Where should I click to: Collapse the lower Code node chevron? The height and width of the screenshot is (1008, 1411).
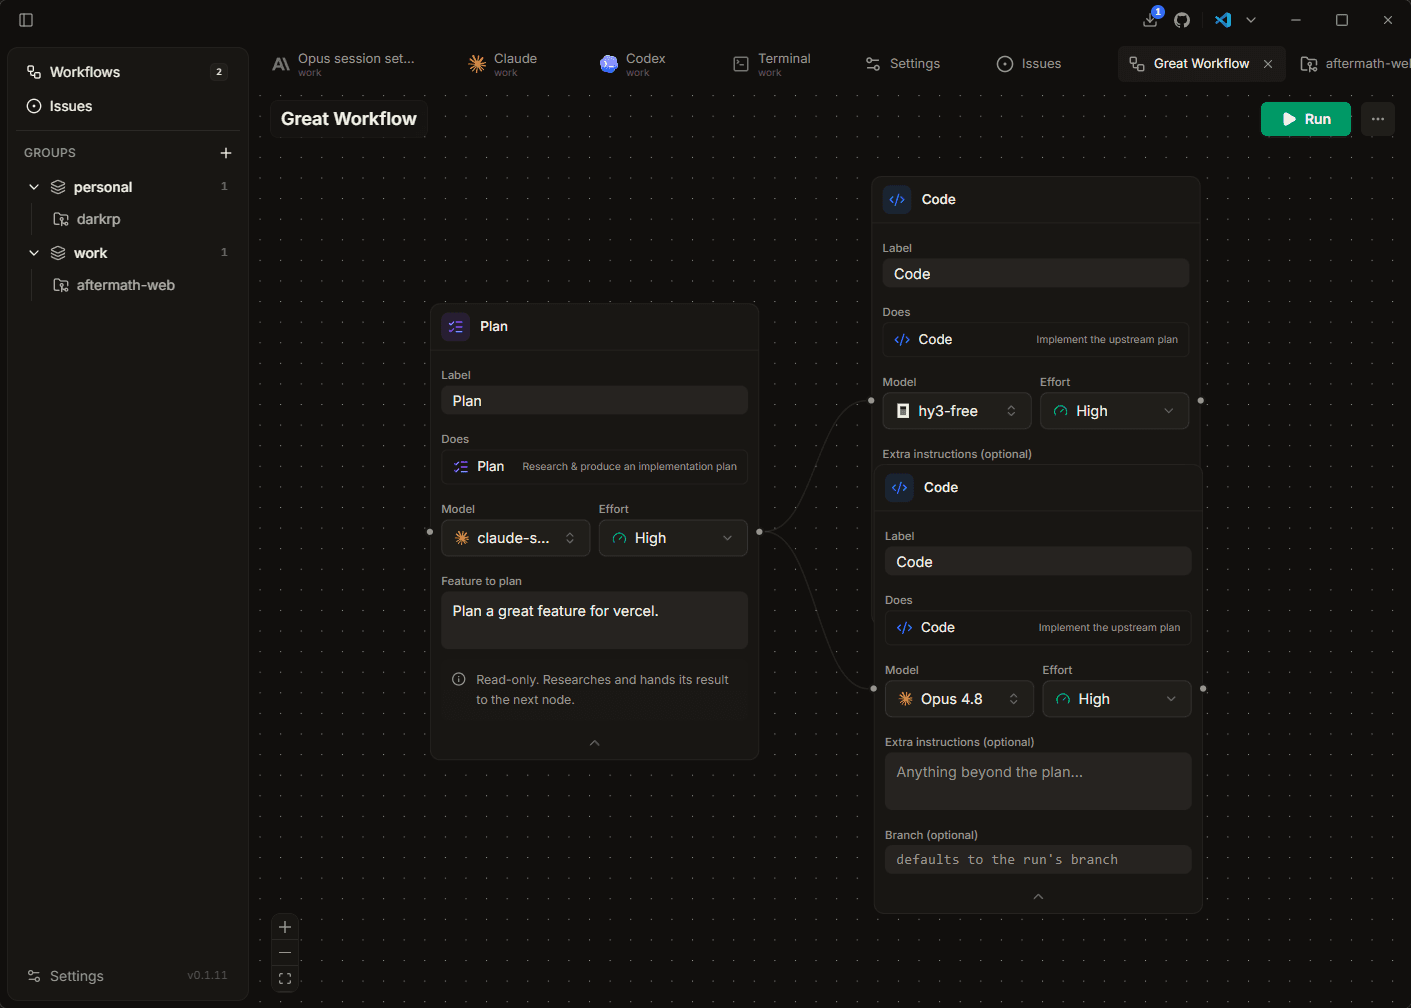tap(1038, 897)
